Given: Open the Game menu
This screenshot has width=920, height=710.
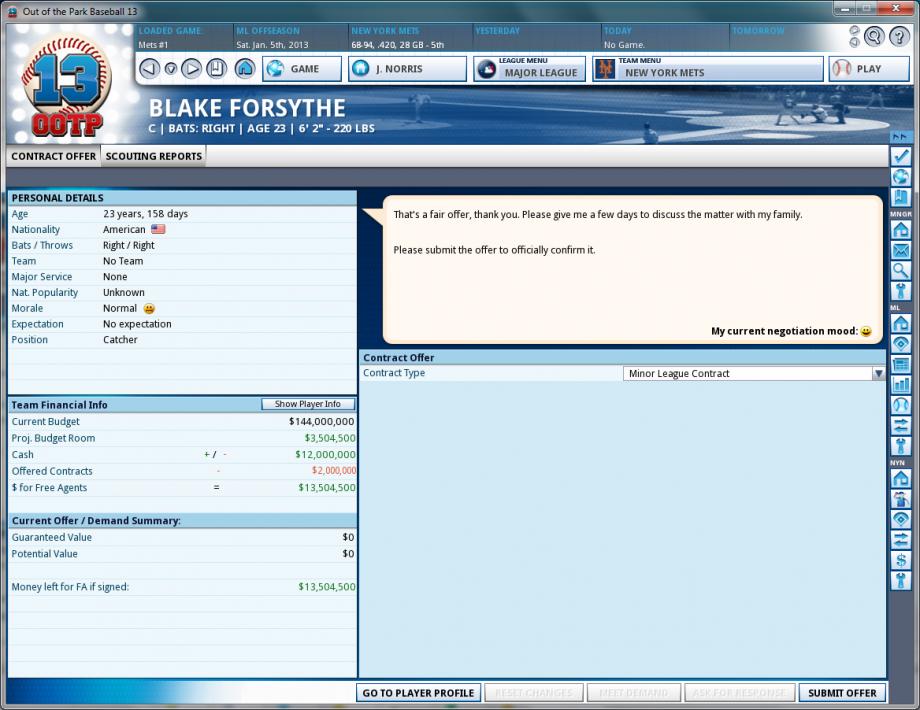Looking at the screenshot, I should coord(303,69).
